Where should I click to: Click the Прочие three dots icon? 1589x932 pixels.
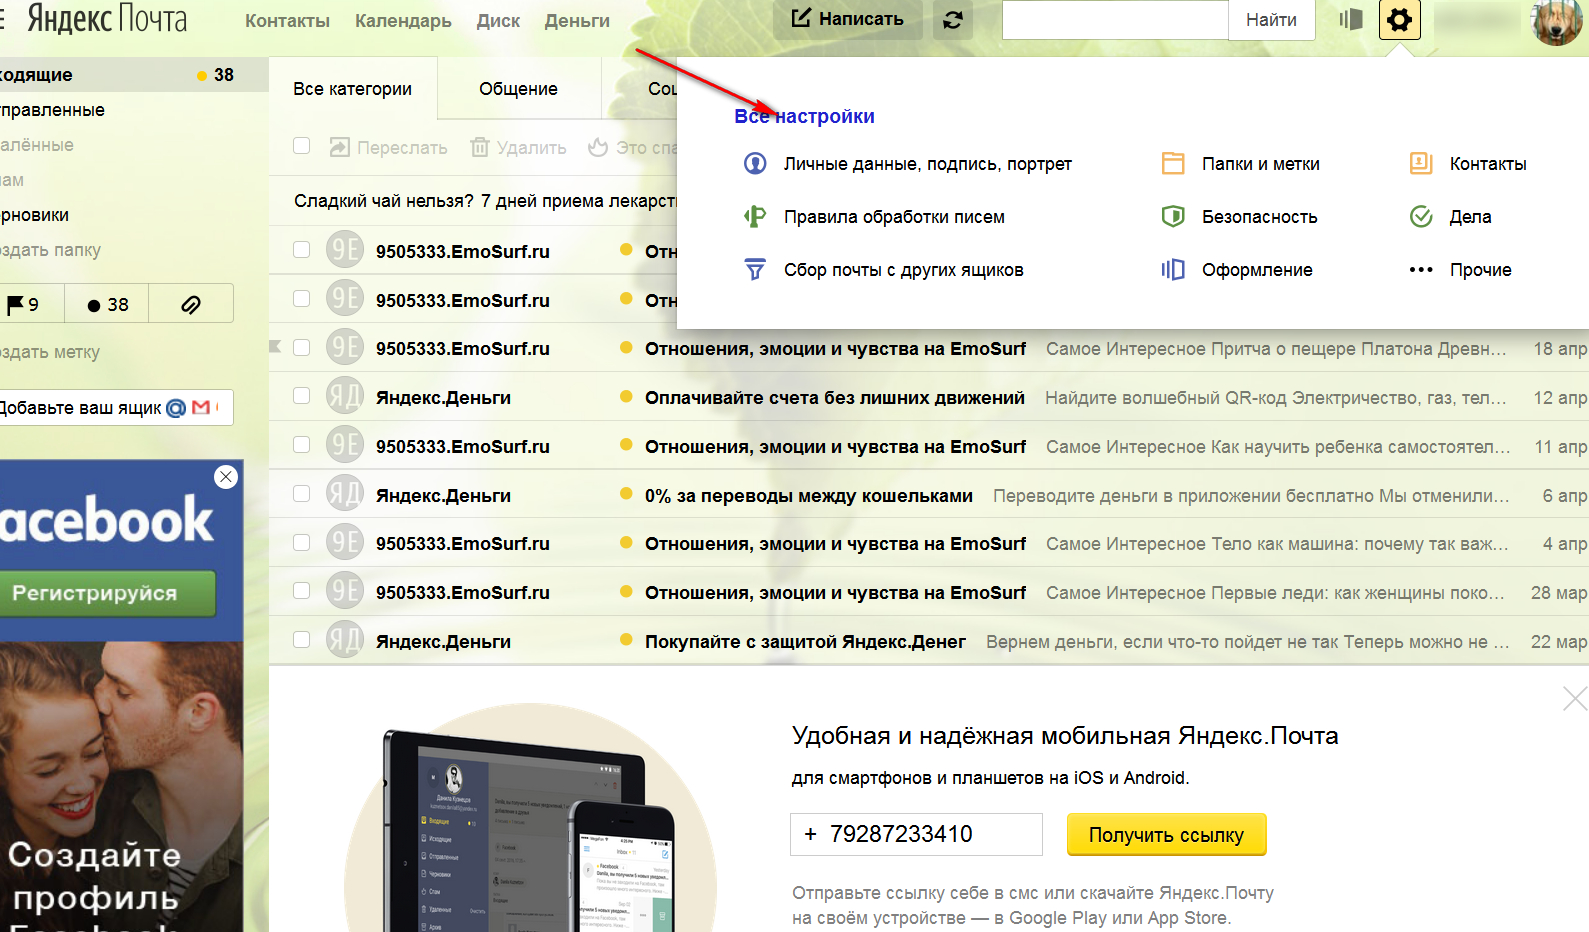(1421, 270)
